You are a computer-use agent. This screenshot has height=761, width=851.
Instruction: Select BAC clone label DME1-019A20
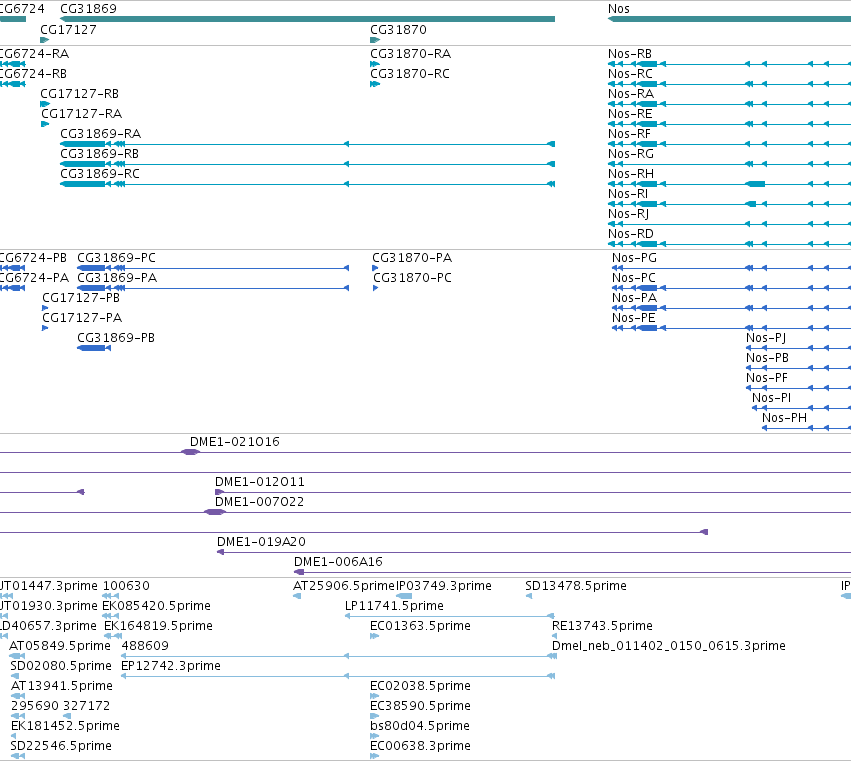tap(261, 542)
